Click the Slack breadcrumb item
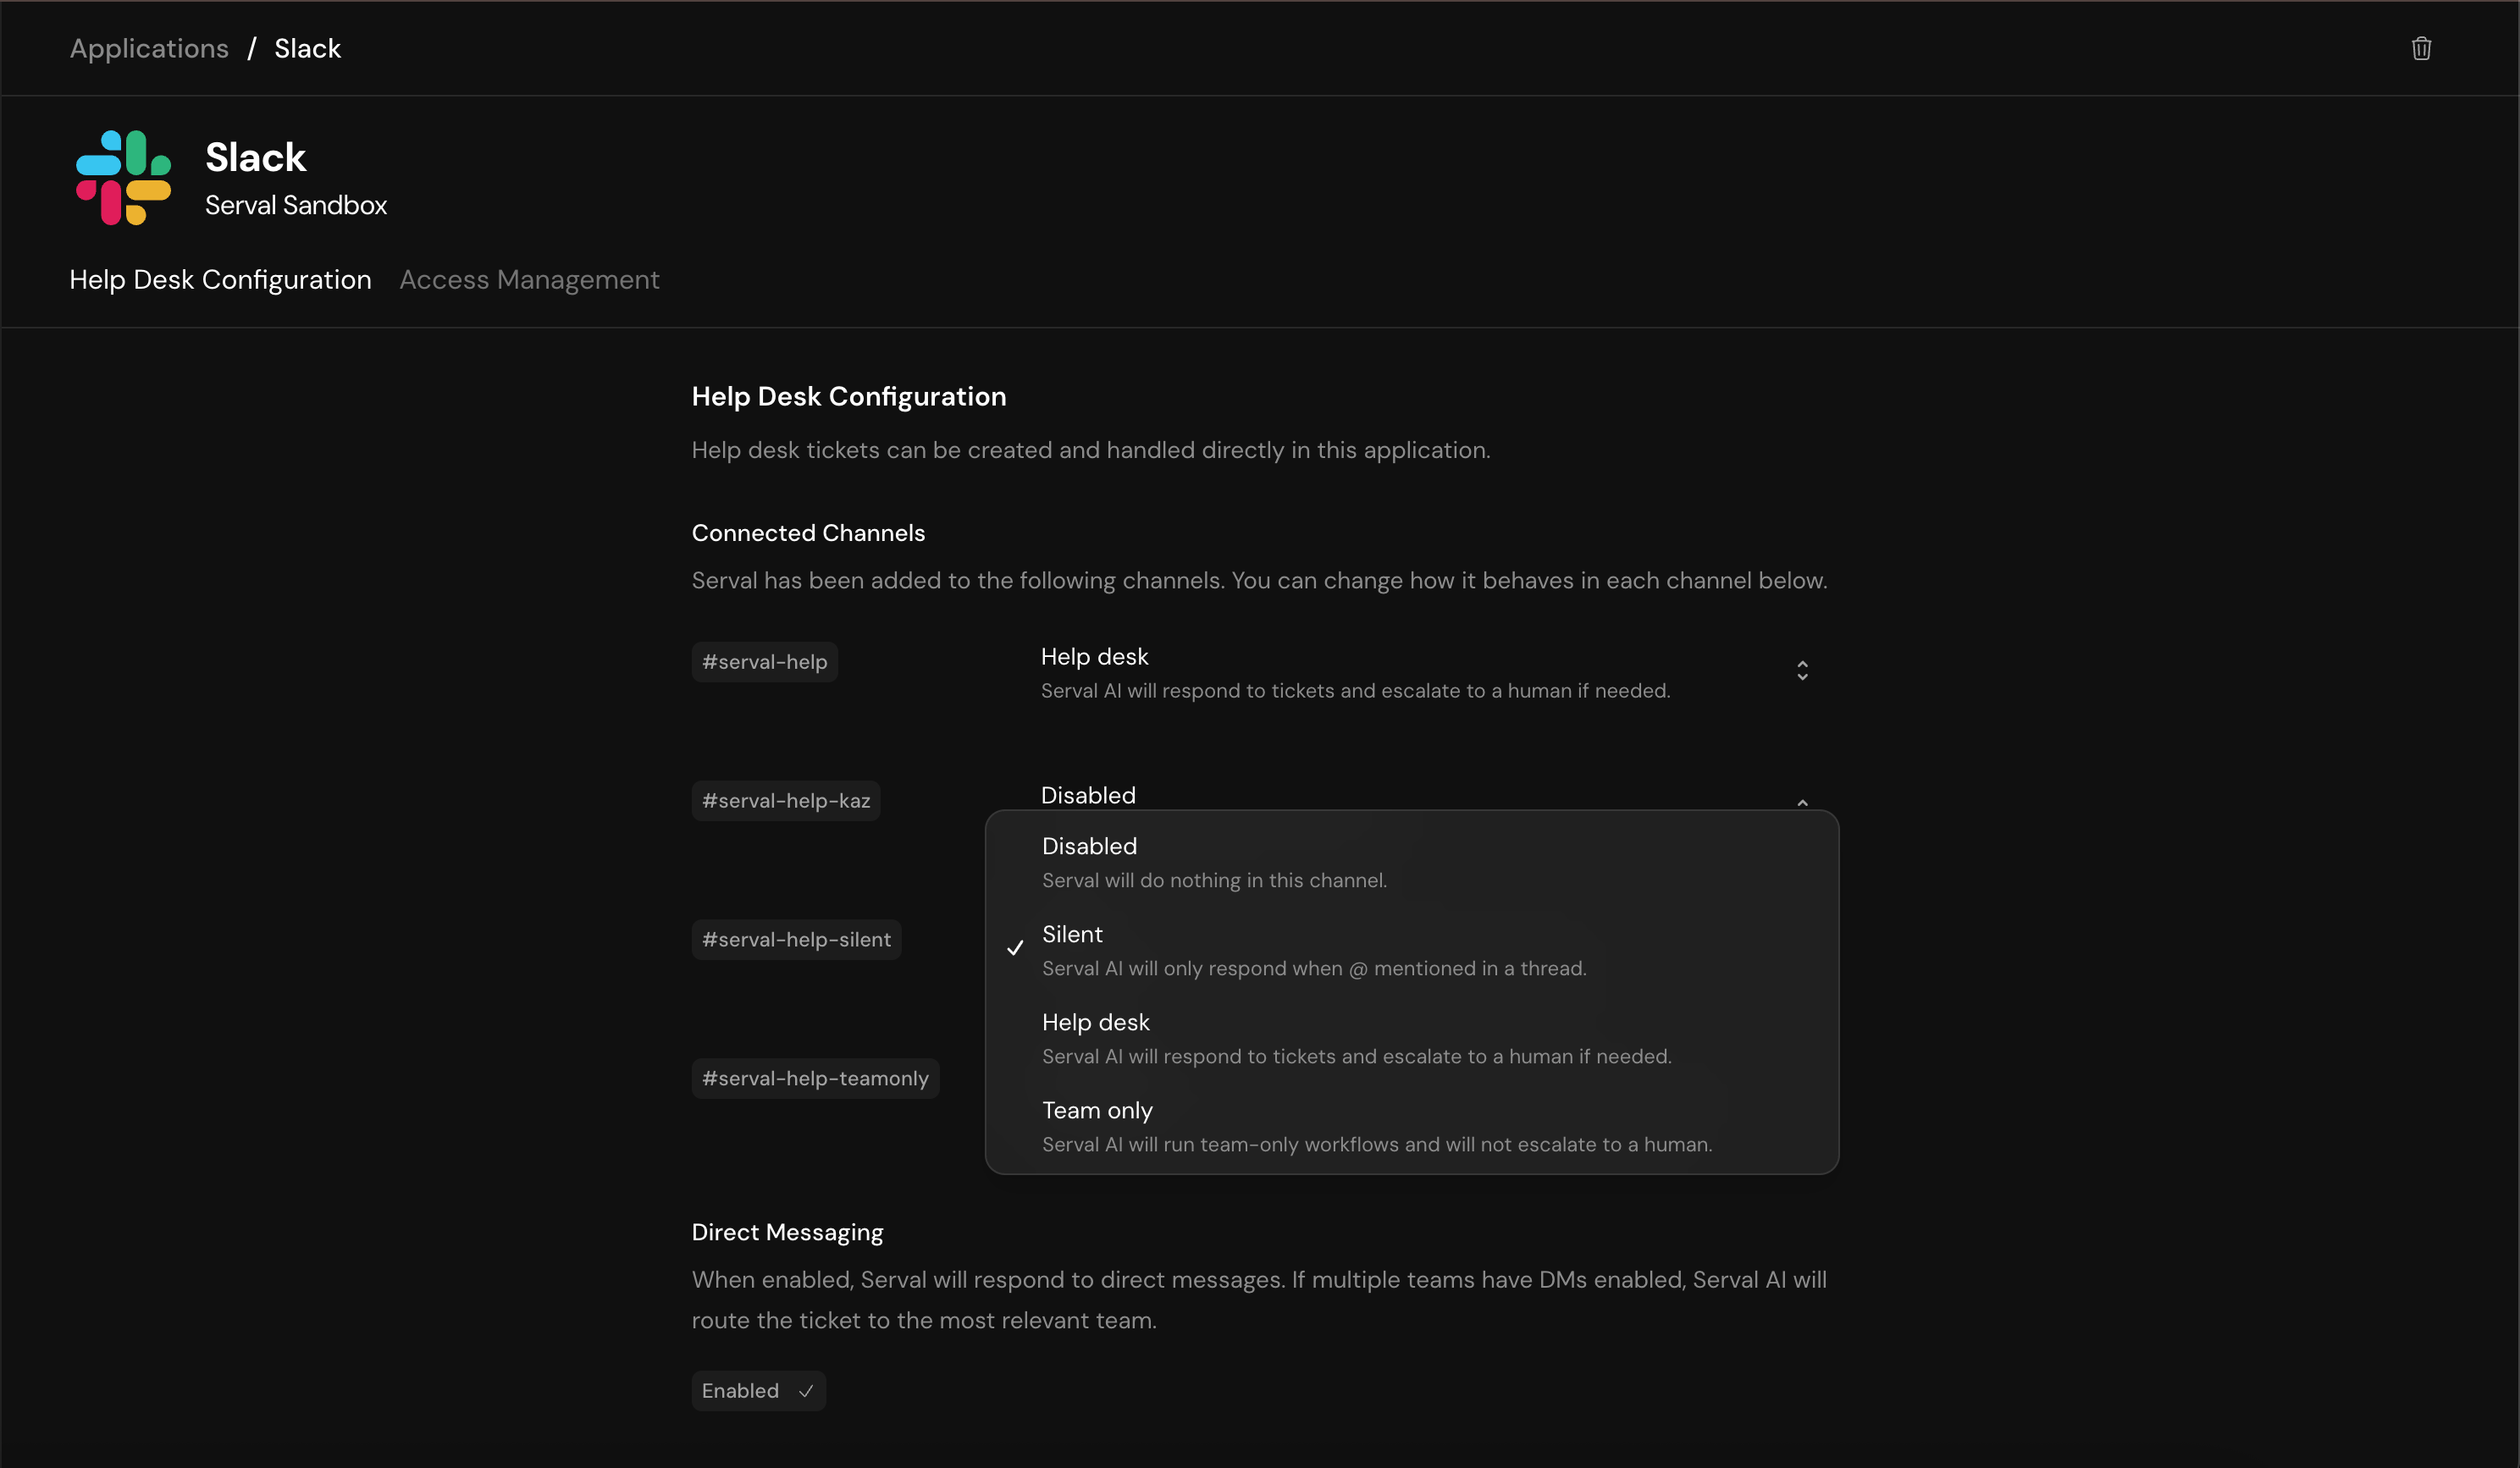 point(307,48)
